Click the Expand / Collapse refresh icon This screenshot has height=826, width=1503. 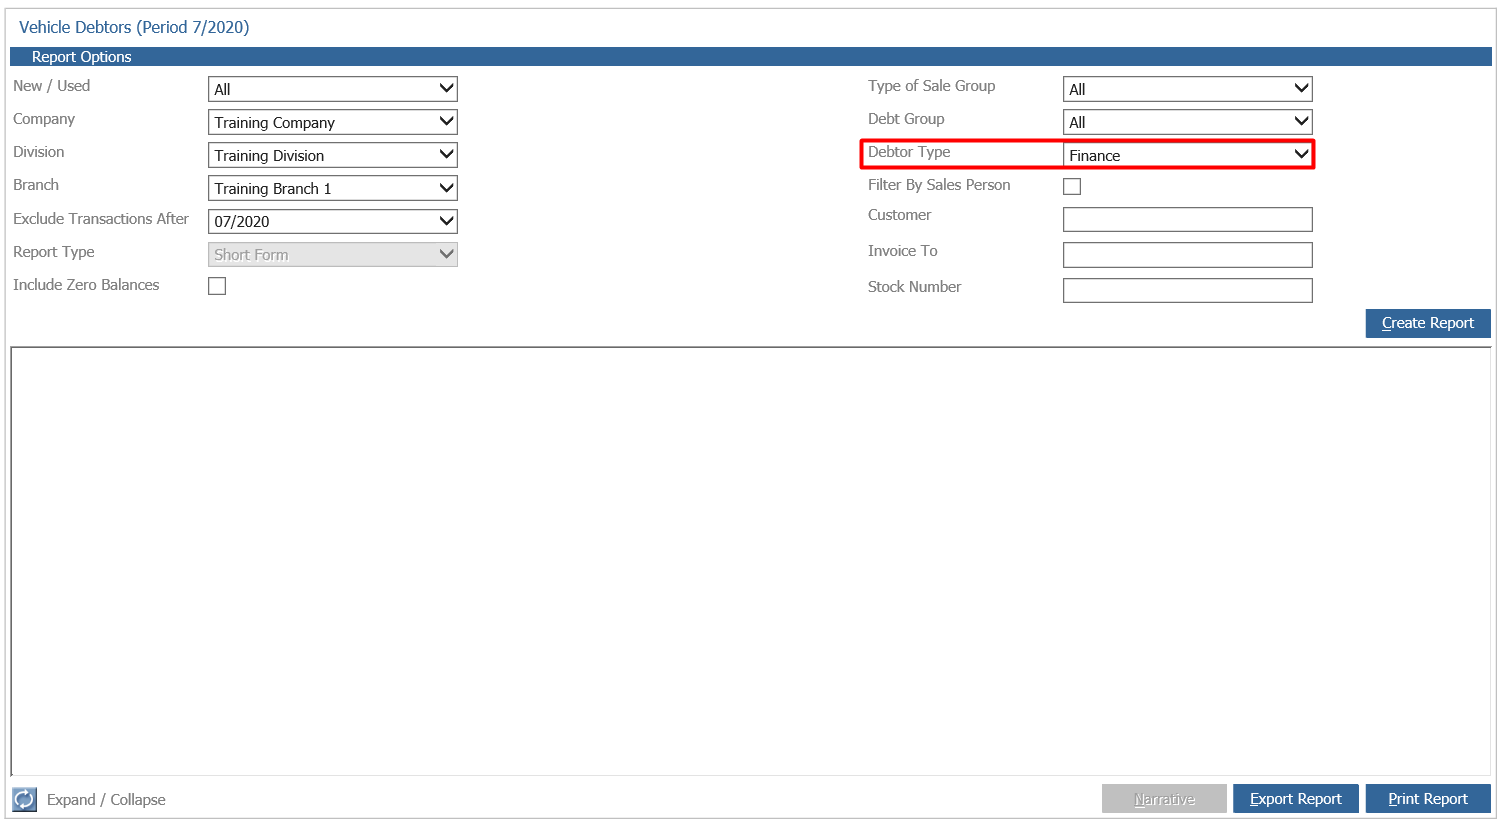click(24, 799)
